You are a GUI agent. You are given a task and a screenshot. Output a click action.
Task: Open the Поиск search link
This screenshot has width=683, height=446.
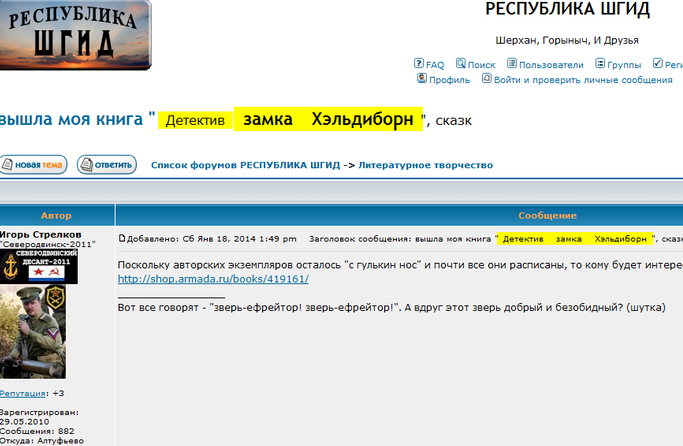(x=481, y=65)
